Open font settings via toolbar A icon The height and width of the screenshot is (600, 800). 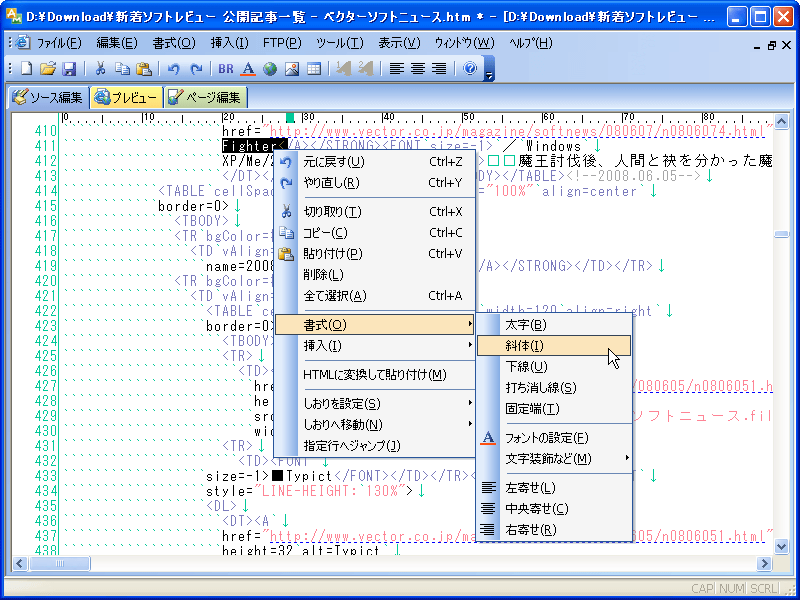coord(248,68)
